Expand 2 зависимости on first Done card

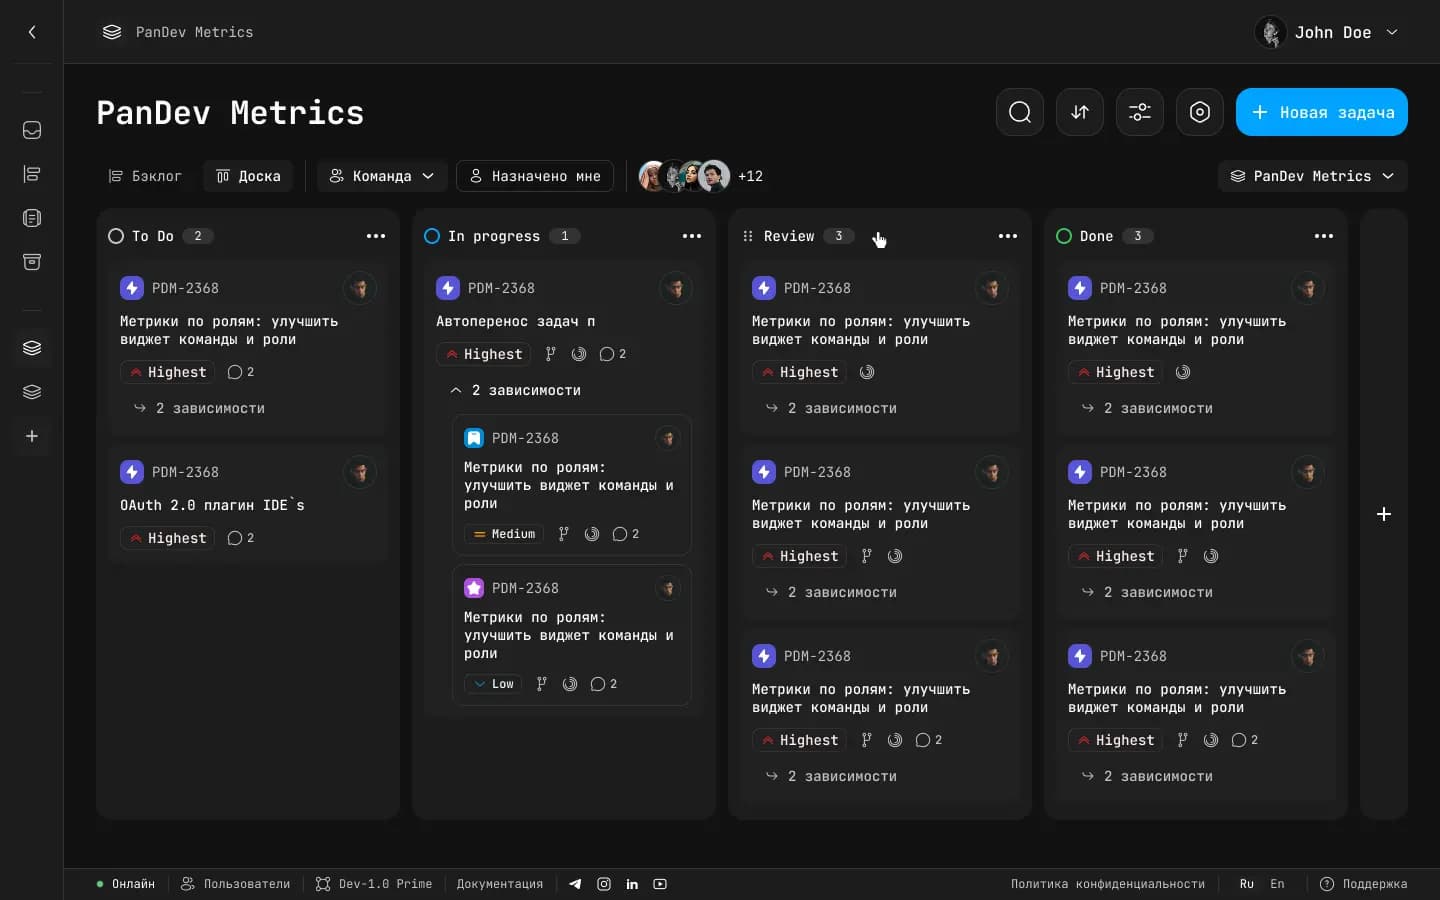(1148, 408)
